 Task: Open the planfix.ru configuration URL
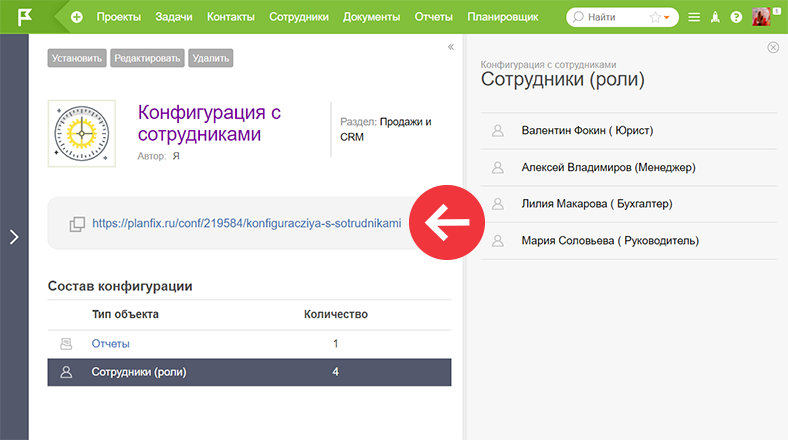click(247, 223)
